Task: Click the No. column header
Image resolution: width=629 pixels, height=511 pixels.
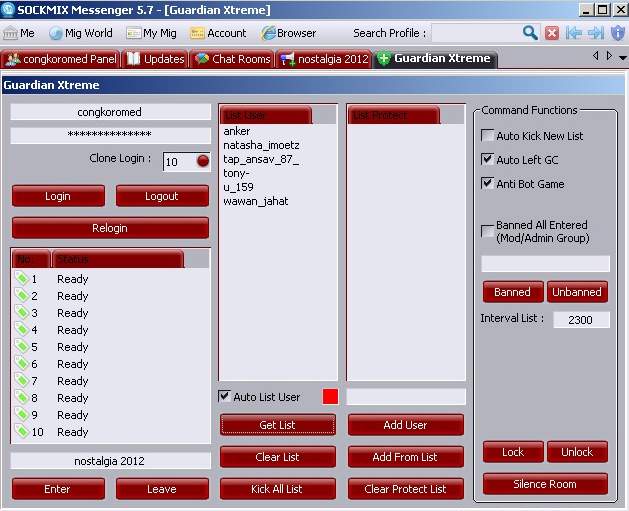Action: coord(31,259)
